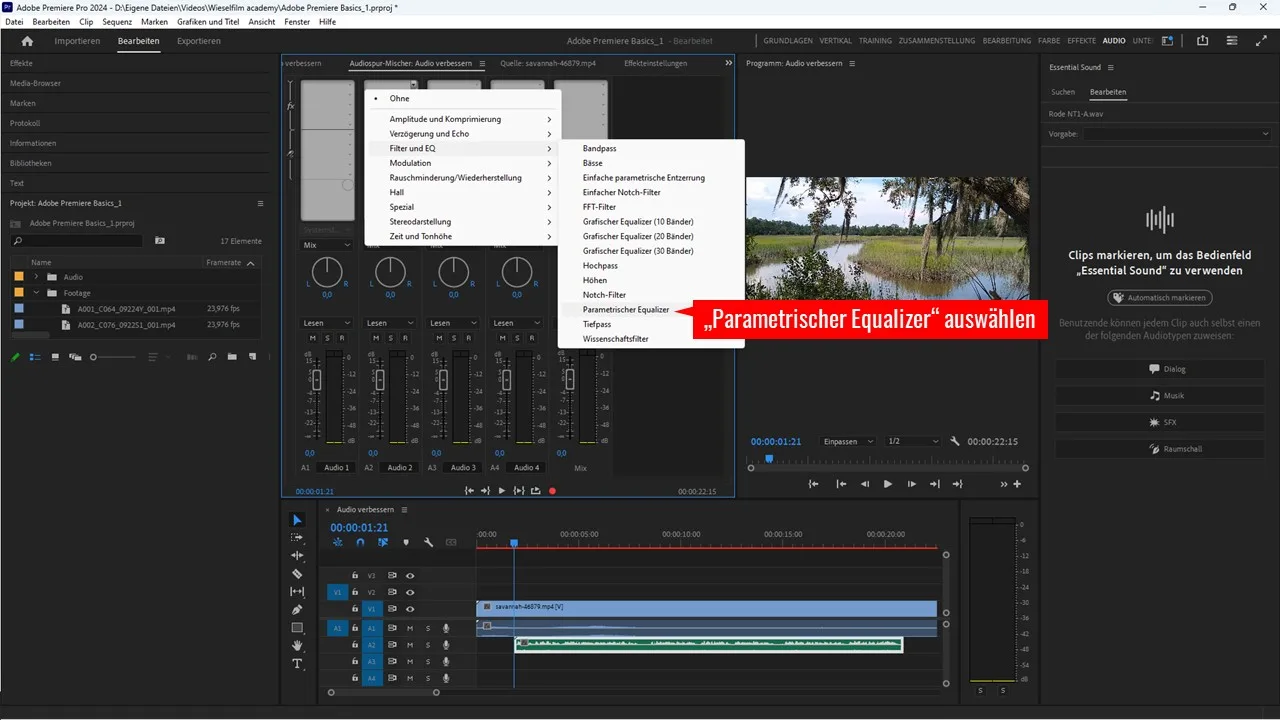Click the Home icon in the top bar
The height and width of the screenshot is (720, 1280).
[x=27, y=41]
